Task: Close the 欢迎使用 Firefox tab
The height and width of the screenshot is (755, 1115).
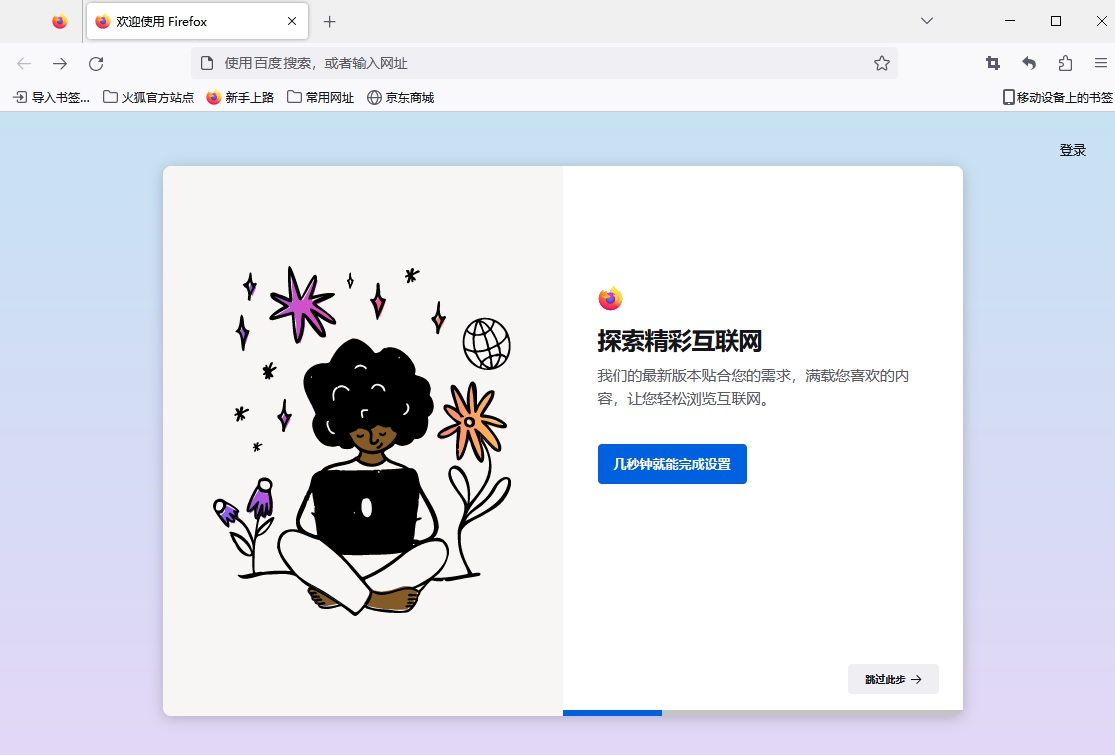Action: click(x=292, y=21)
